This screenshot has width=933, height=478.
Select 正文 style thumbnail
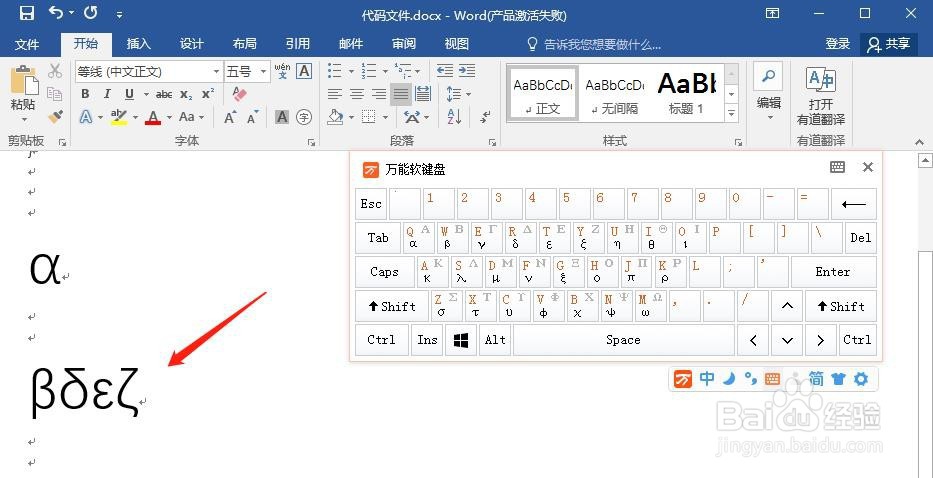(x=543, y=94)
